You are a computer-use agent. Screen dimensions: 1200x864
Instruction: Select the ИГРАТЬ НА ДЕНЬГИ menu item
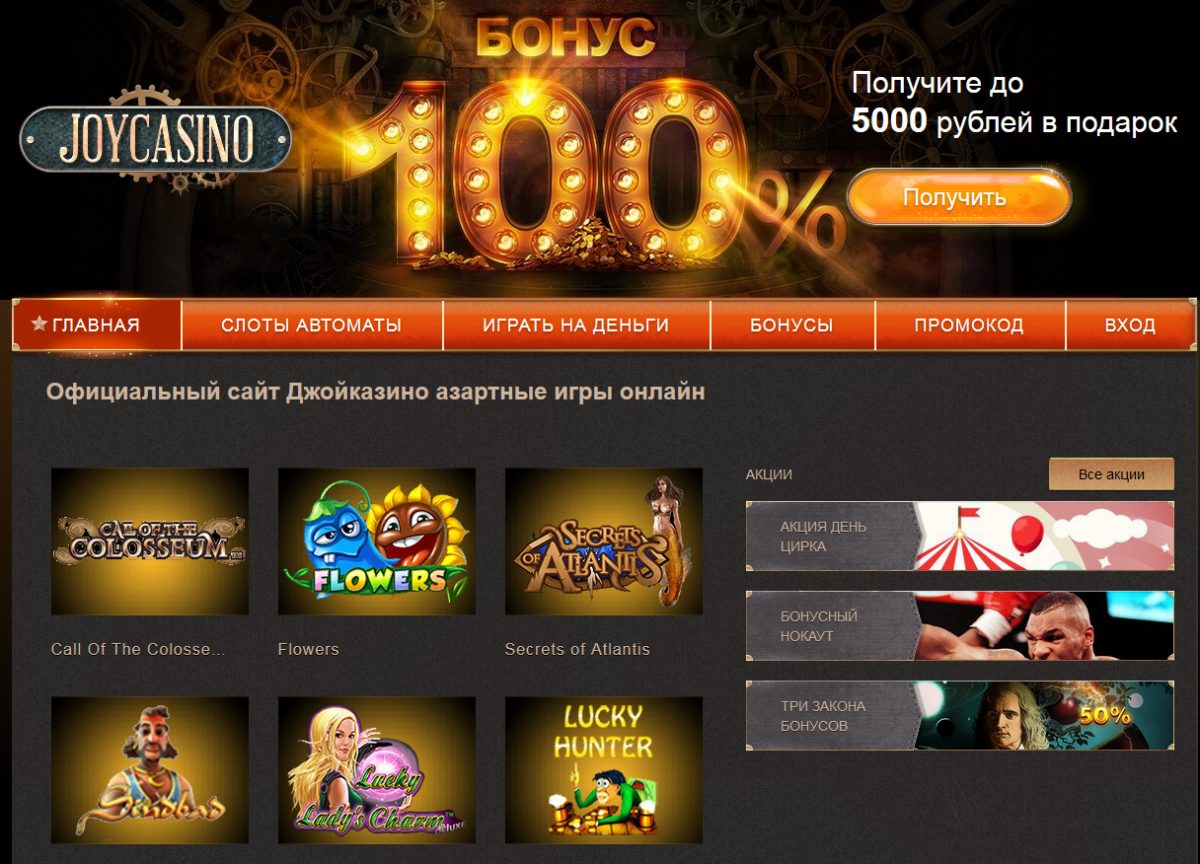pos(576,325)
